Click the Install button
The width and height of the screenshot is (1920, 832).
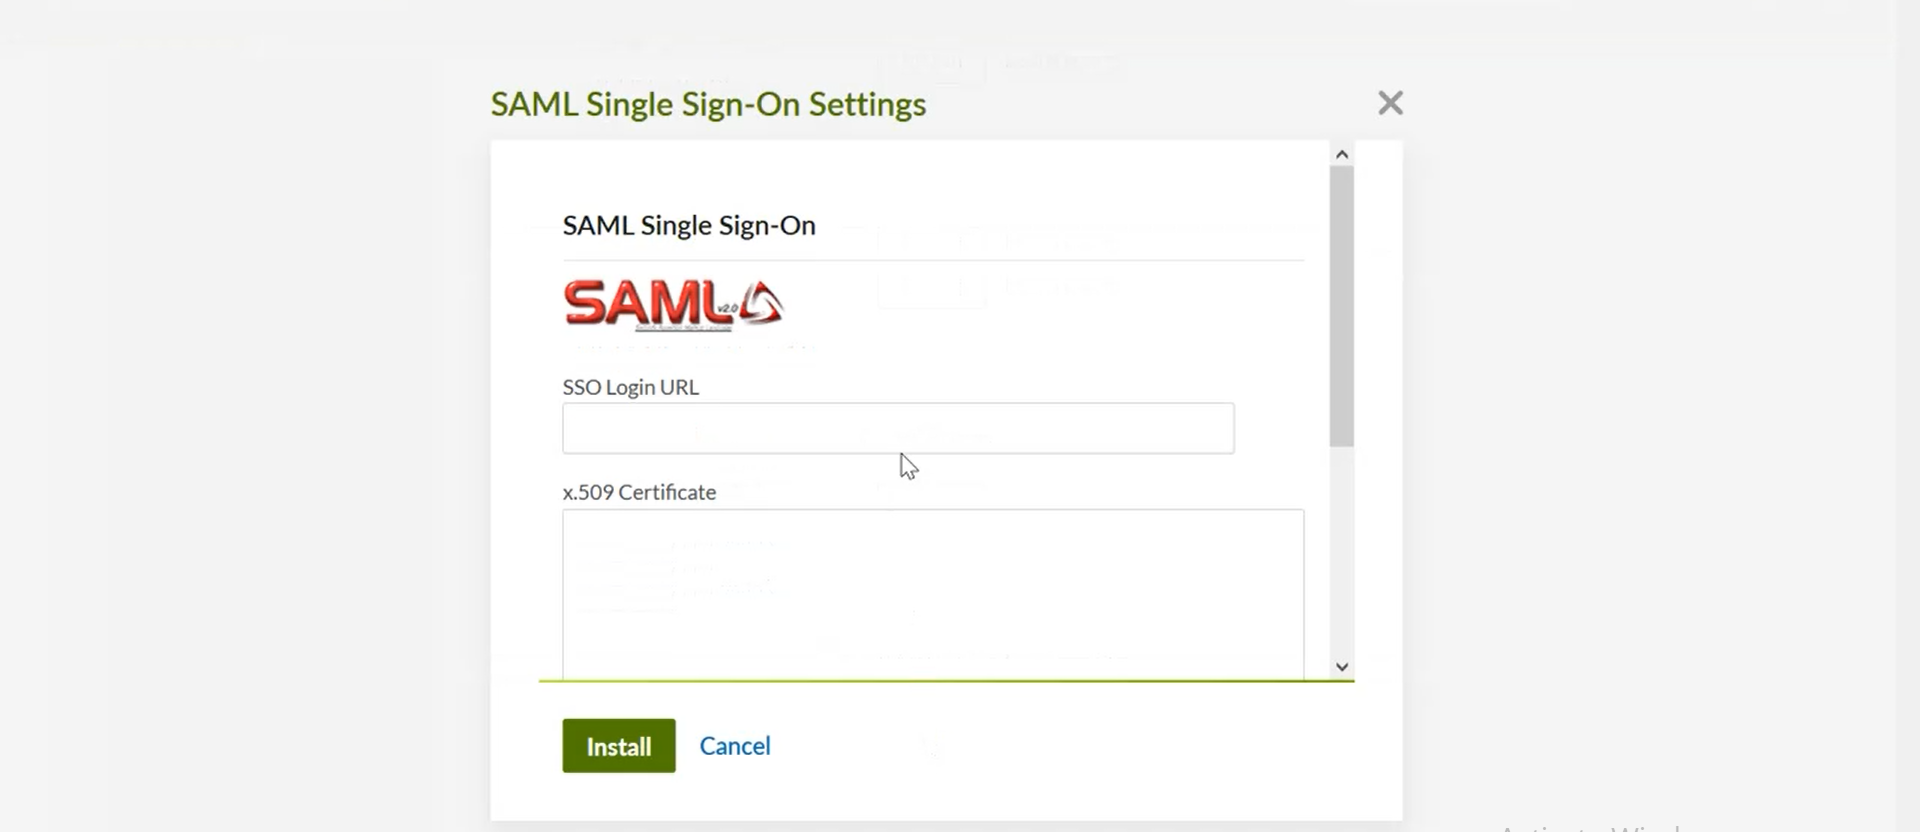click(x=617, y=745)
